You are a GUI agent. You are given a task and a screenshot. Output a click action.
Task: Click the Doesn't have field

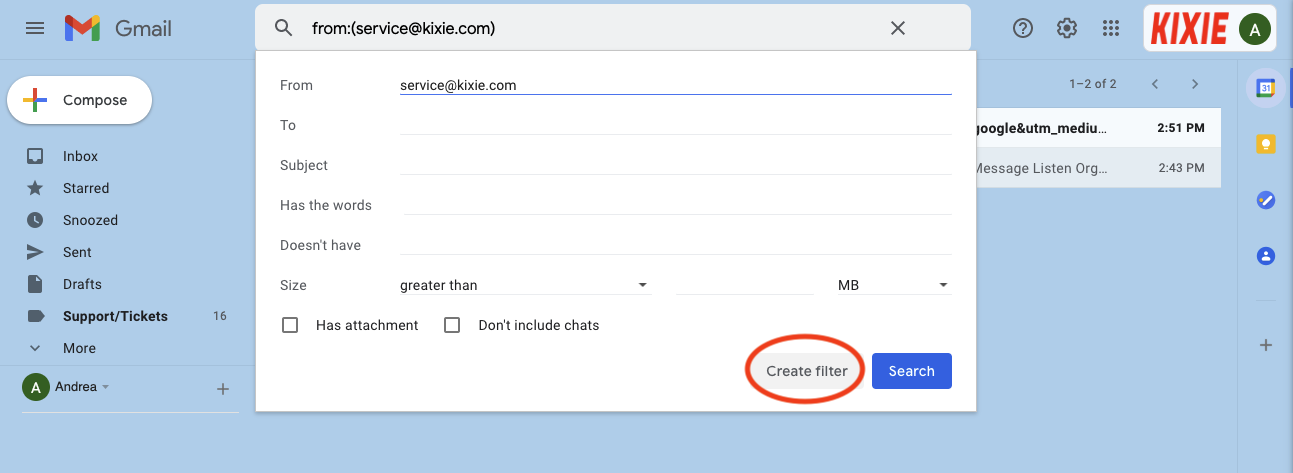pyautogui.click(x=675, y=245)
